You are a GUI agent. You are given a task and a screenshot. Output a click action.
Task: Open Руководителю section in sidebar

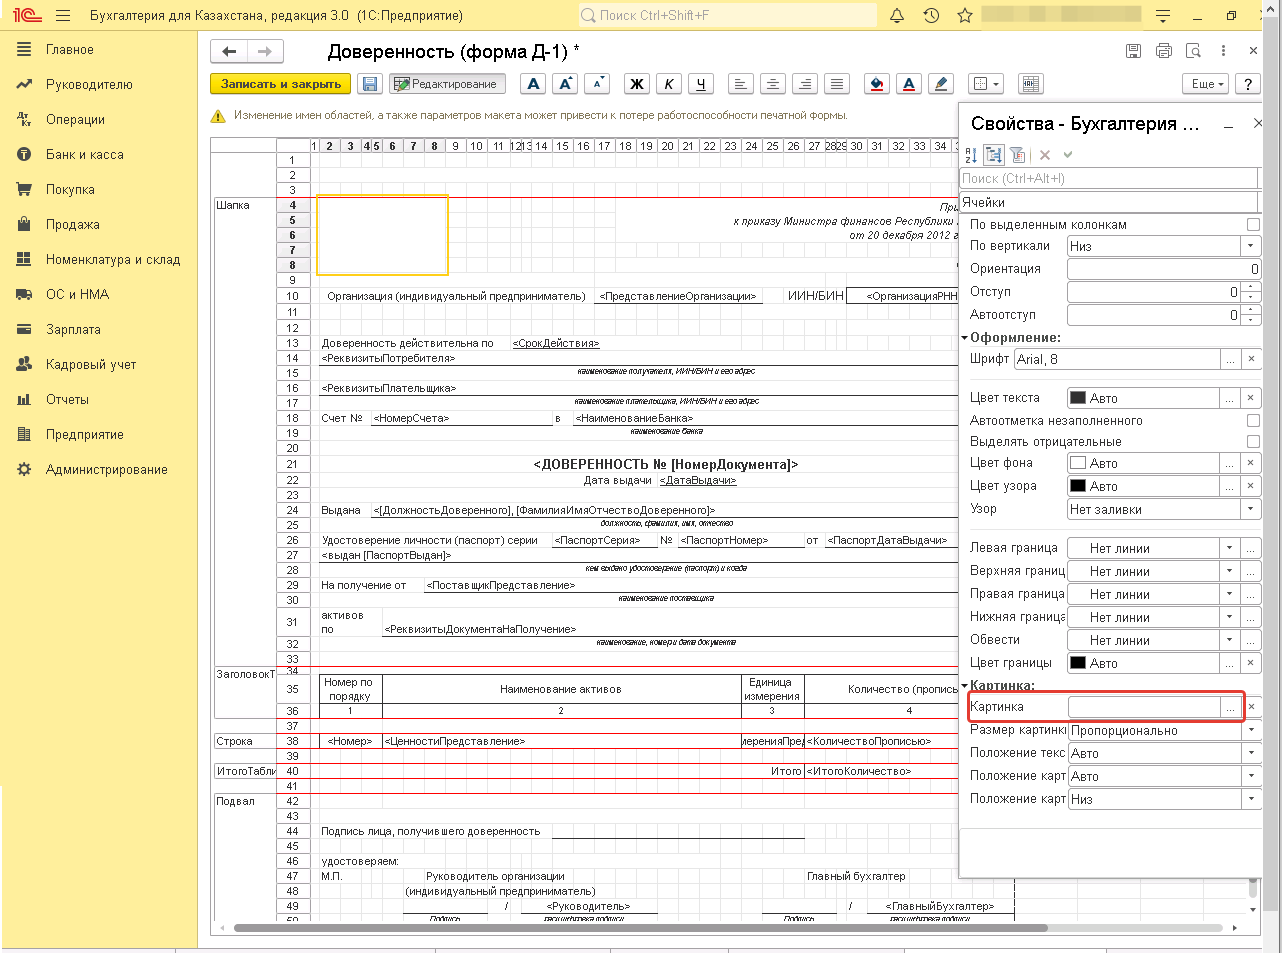(x=89, y=85)
